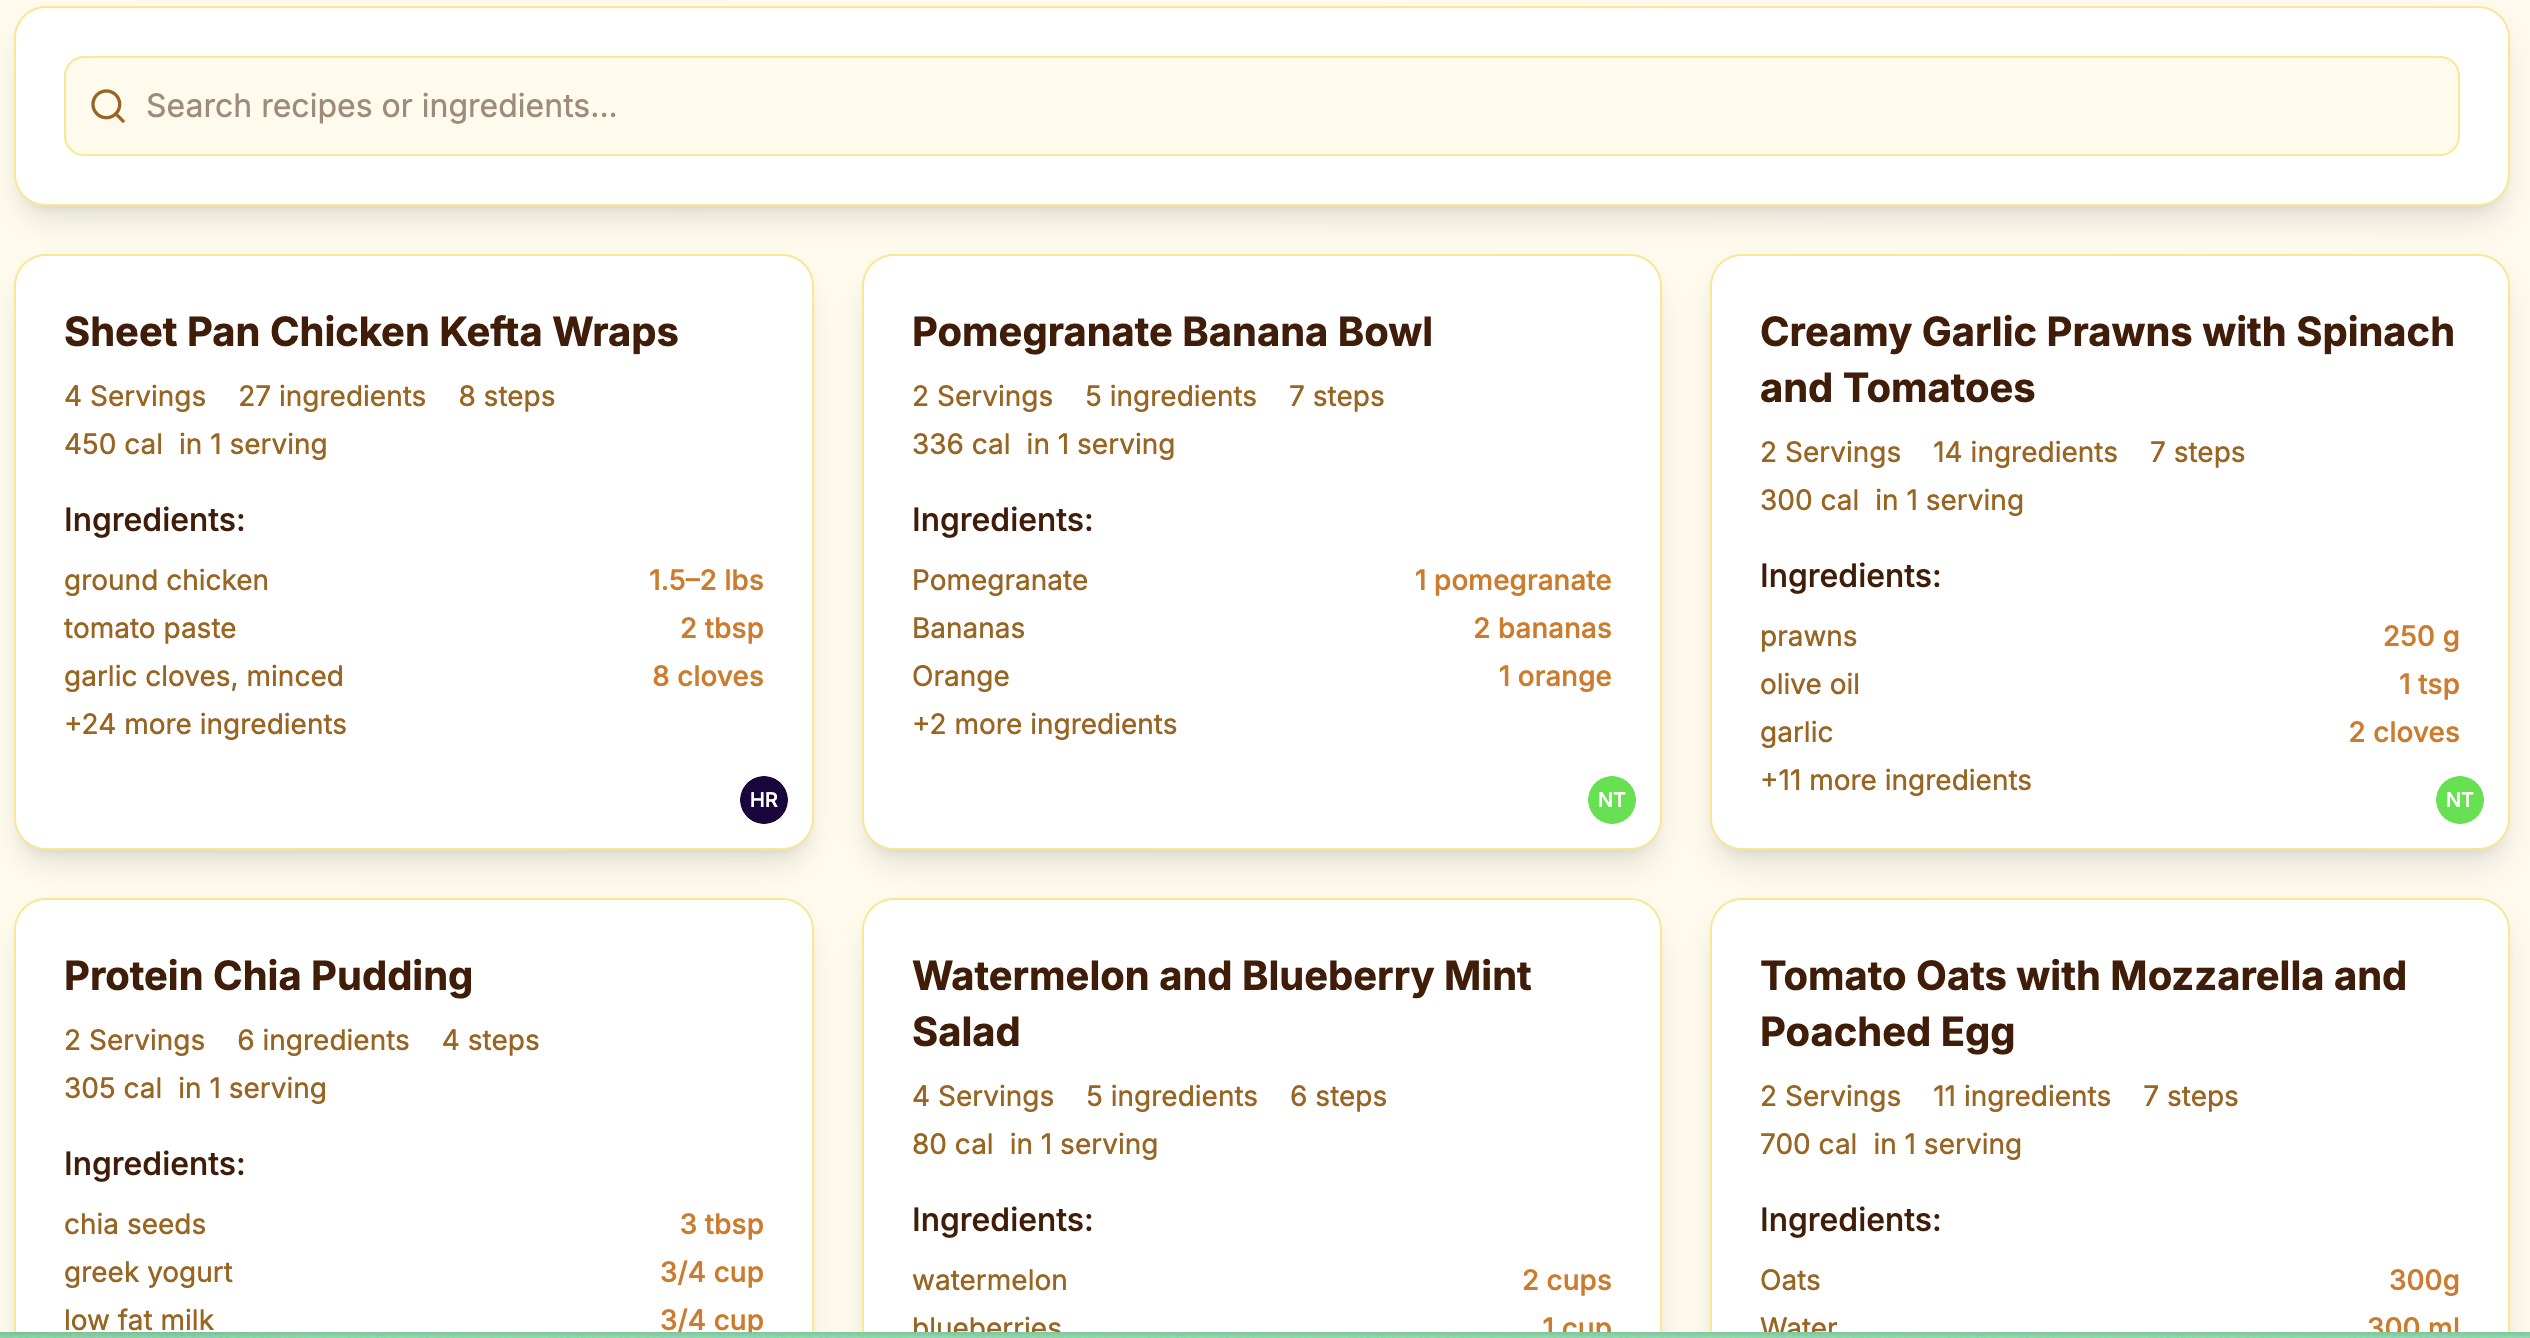Open Creamy Garlic Prawns with Spinach and Tomatoes
2530x1338 pixels.
click(x=2106, y=360)
